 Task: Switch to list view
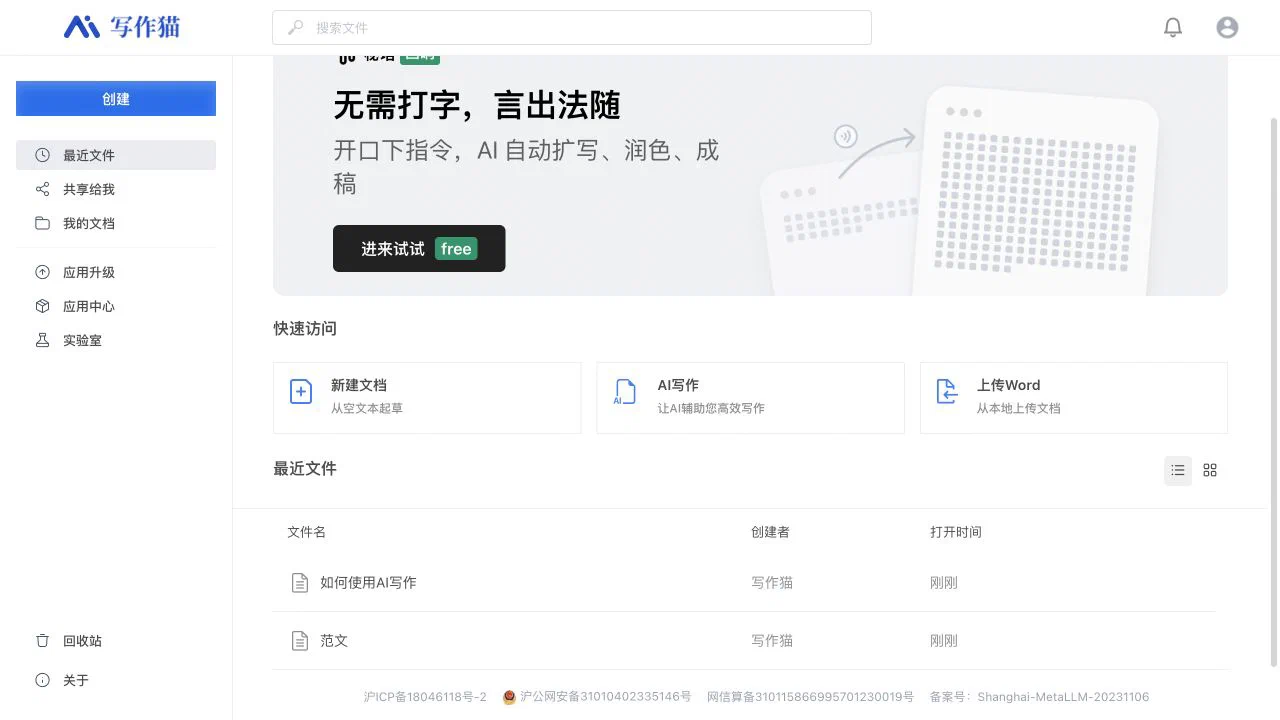click(x=1178, y=470)
